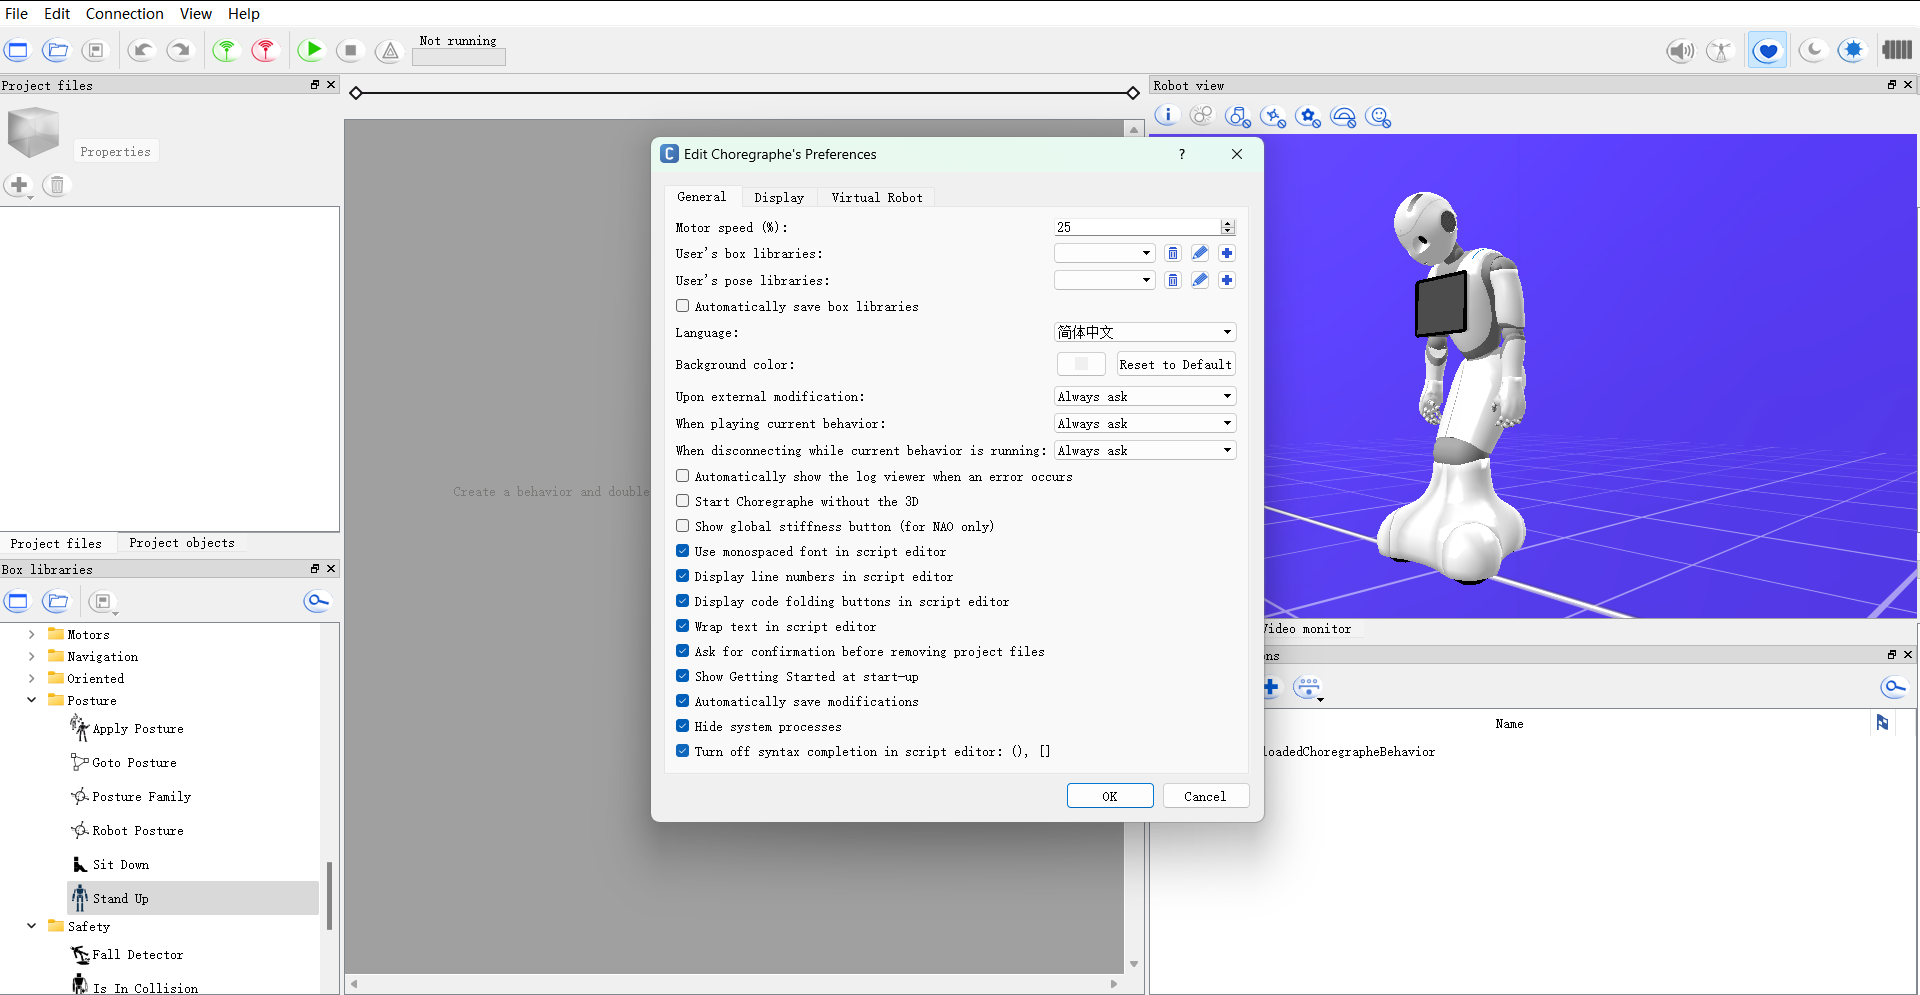1920x995 pixels.
Task: Uncheck Hide system processes
Action: pos(682,726)
